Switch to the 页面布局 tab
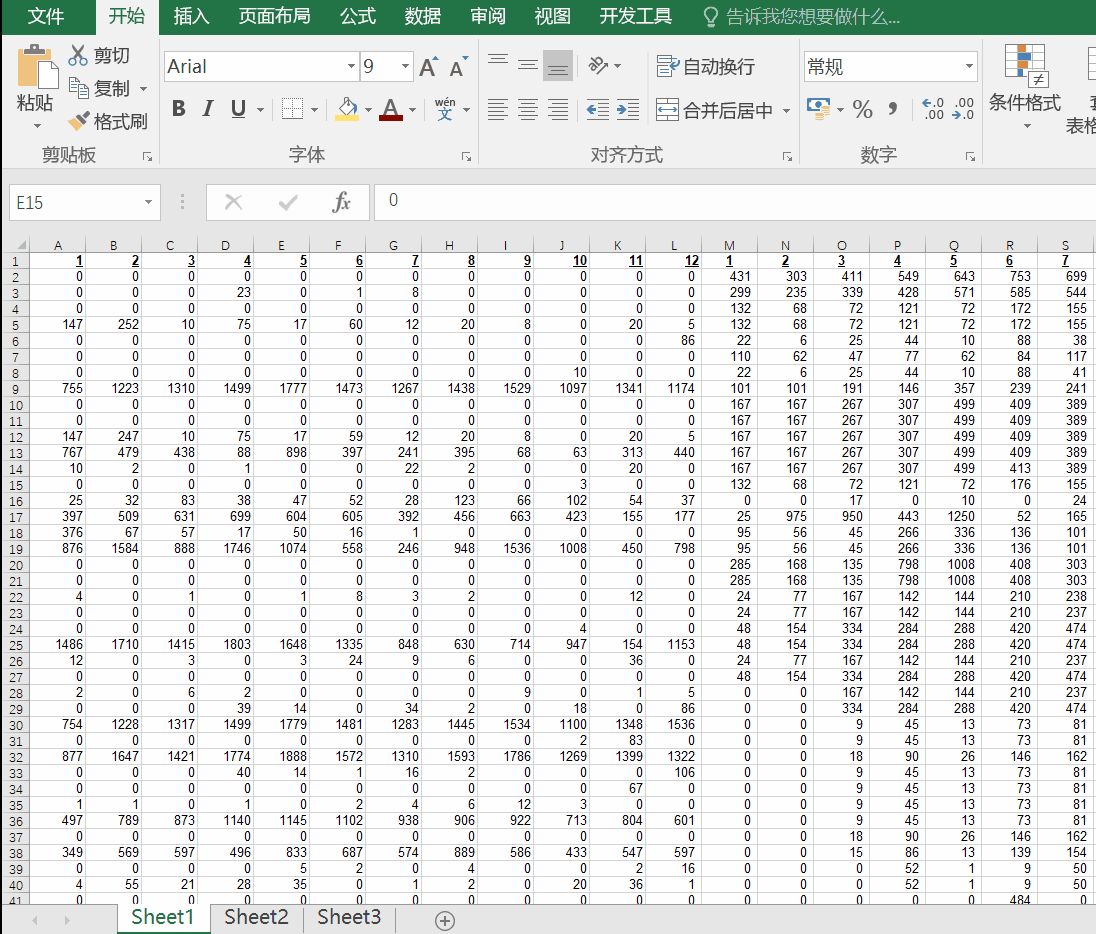 tap(275, 16)
